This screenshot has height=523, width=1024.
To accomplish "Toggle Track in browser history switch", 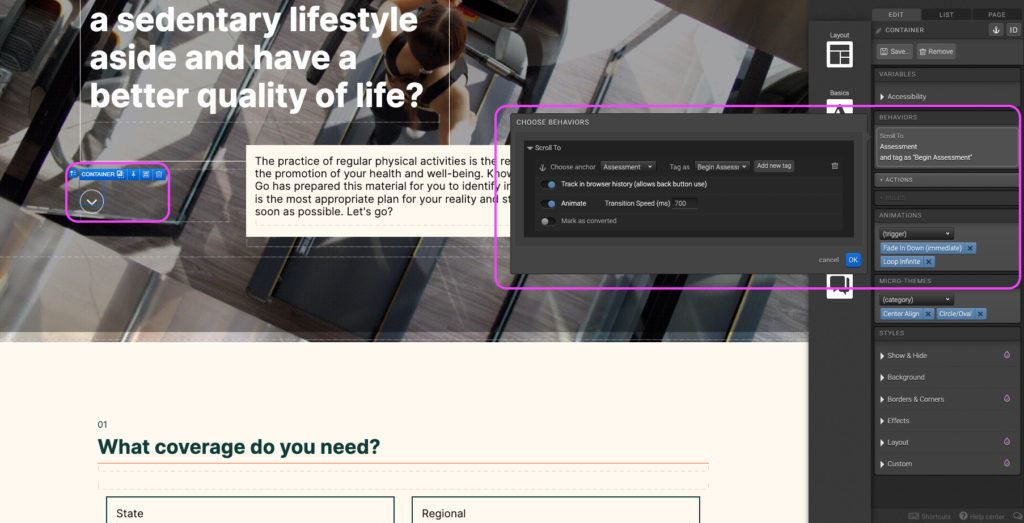I will [x=549, y=184].
